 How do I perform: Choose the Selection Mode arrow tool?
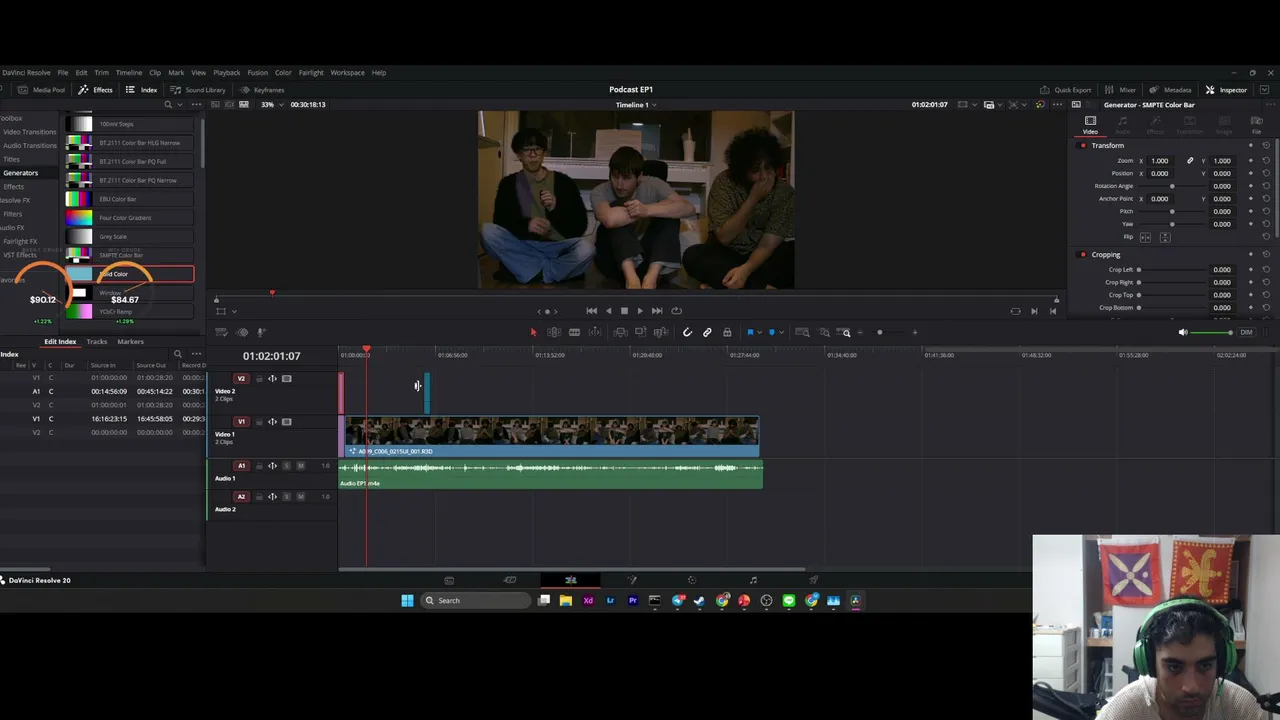click(x=533, y=332)
